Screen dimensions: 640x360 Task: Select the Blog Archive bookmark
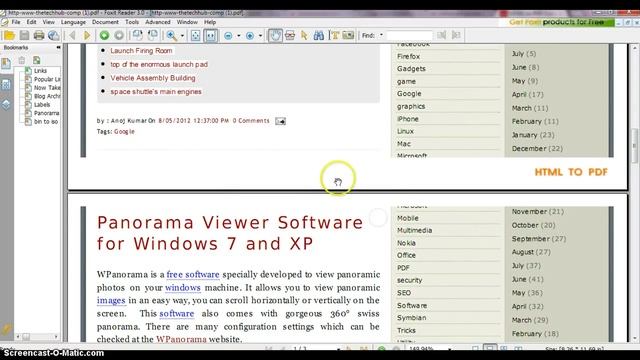pos(47,96)
